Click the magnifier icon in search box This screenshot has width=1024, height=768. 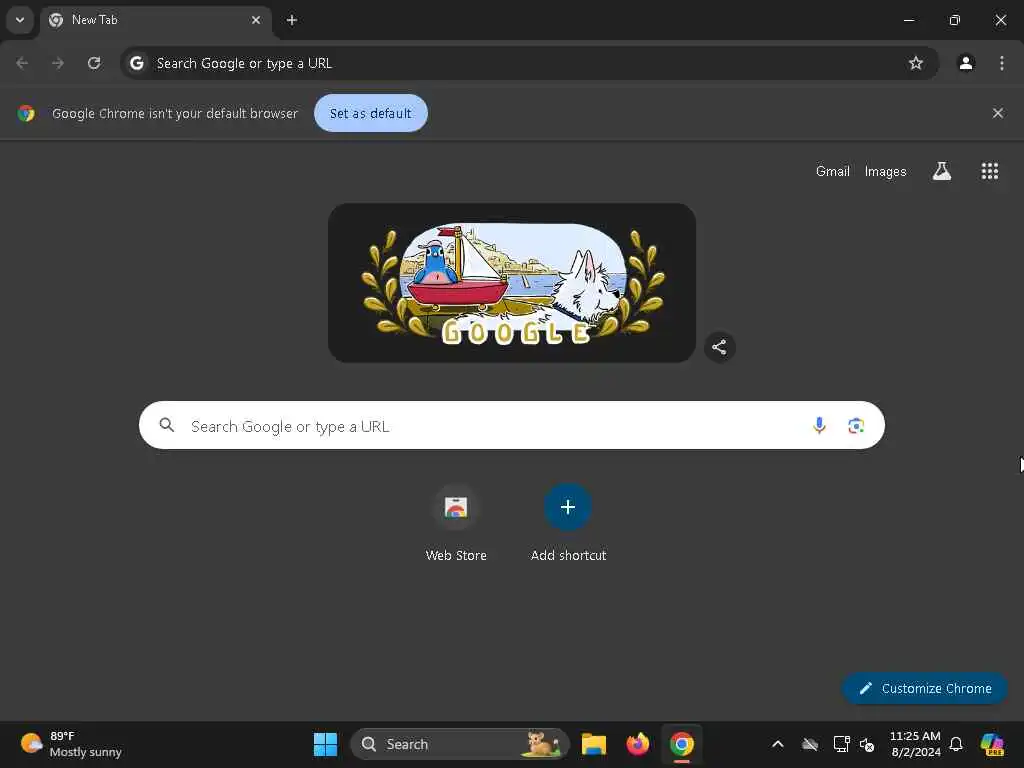coord(167,425)
